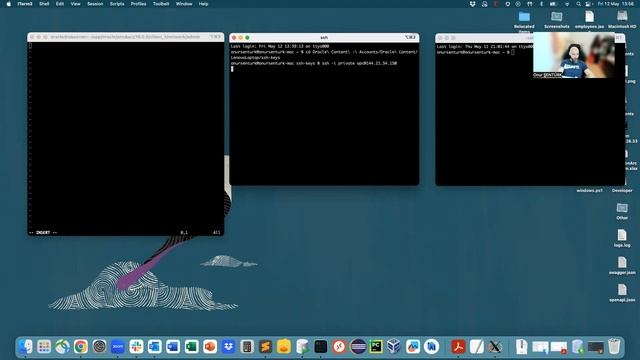Image resolution: width=640 pixels, height=360 pixels.
Task: Open the black terminal icon in Dock
Action: click(321, 347)
